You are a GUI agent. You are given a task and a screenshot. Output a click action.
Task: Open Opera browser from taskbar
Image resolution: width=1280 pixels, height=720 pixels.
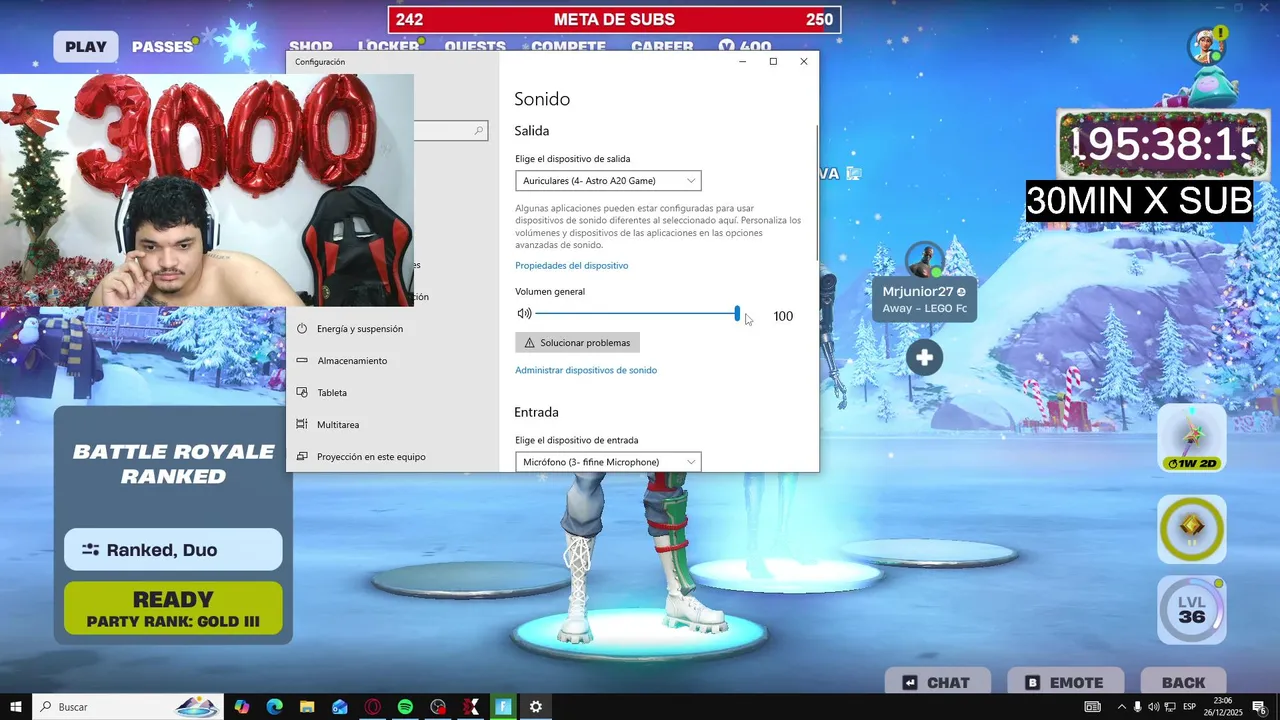pyautogui.click(x=372, y=707)
